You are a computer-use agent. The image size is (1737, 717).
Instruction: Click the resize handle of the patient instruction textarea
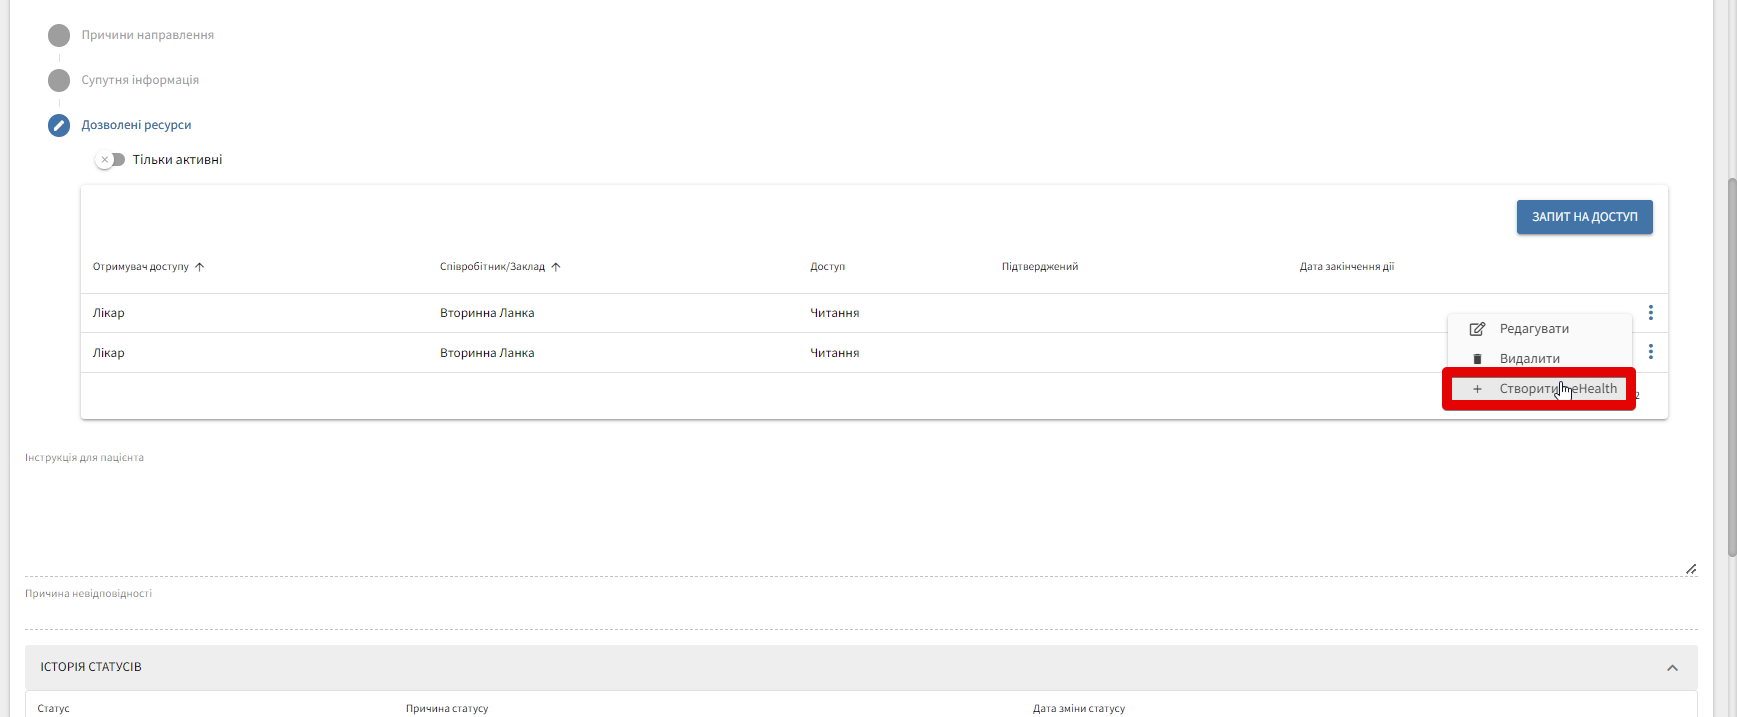(1691, 569)
